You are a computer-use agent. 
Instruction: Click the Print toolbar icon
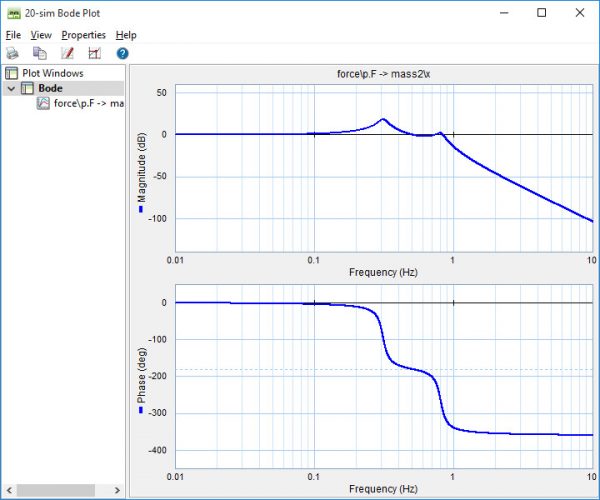[x=12, y=53]
